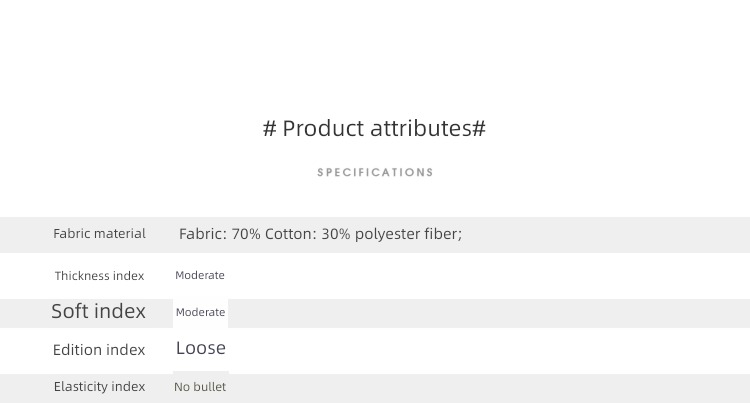Click the Loose value text
The width and height of the screenshot is (750, 403).
(201, 348)
